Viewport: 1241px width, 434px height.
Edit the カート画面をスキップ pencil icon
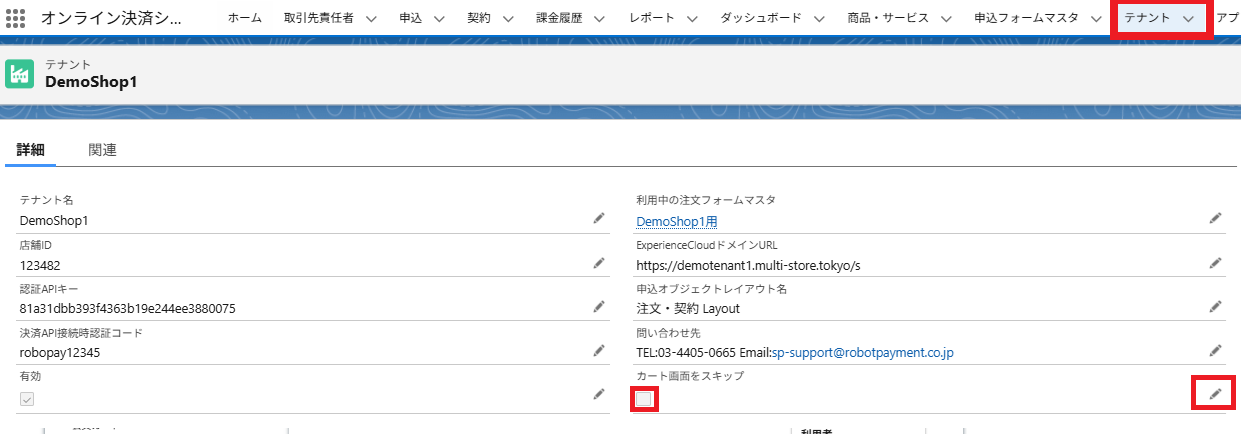[x=1215, y=394]
